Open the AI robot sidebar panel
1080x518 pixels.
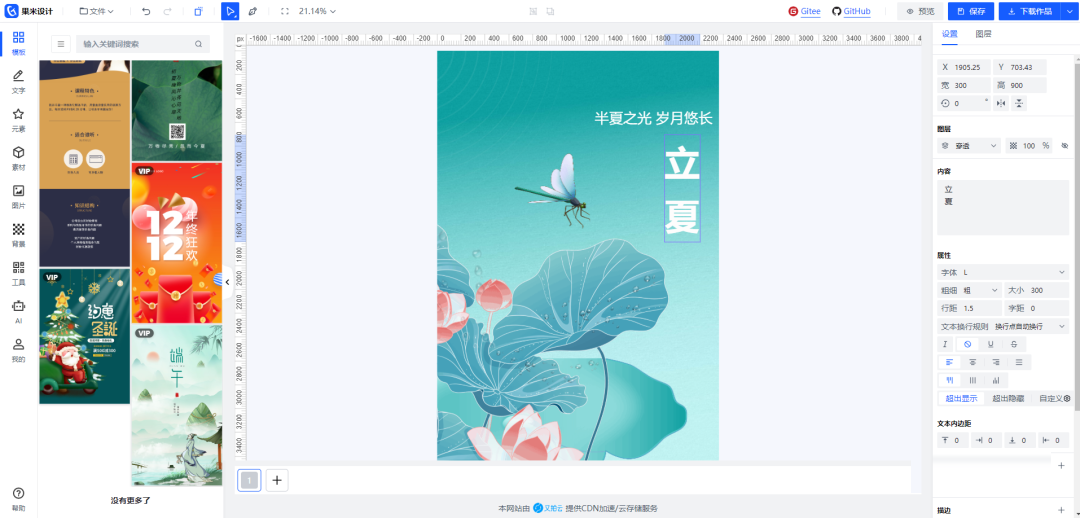[x=19, y=312]
